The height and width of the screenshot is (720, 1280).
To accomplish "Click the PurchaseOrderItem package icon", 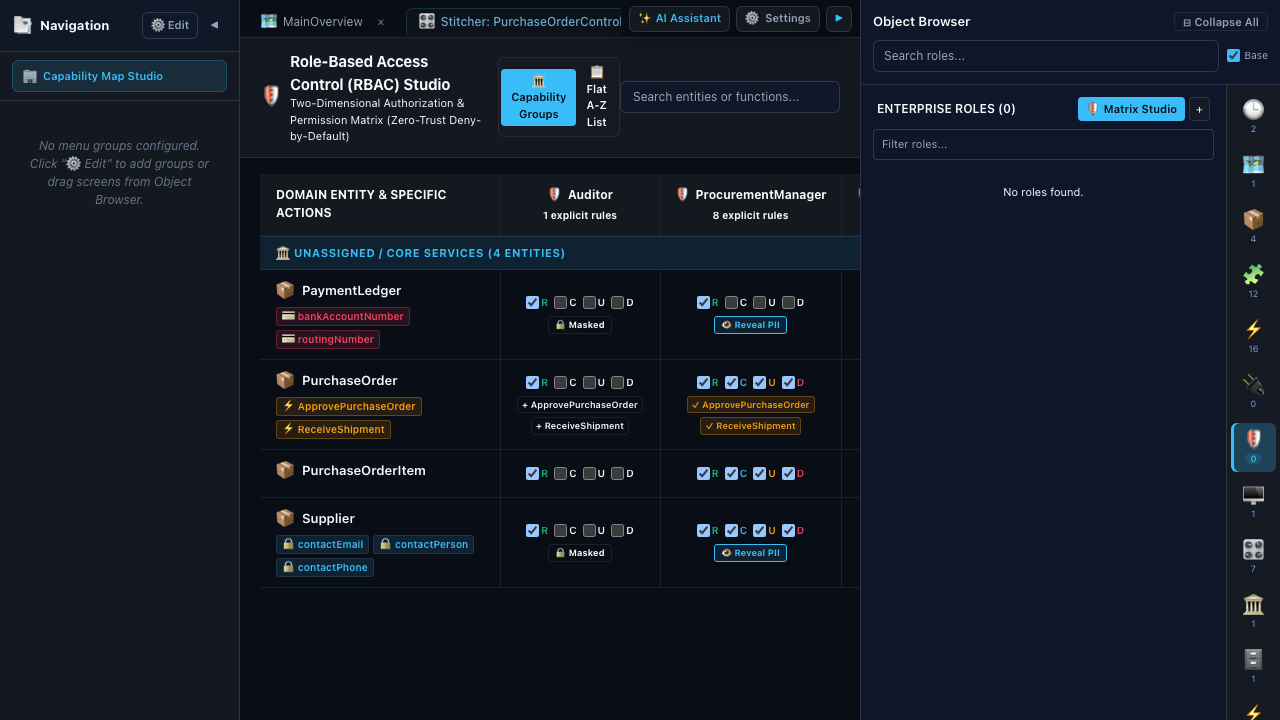I will pos(285,470).
